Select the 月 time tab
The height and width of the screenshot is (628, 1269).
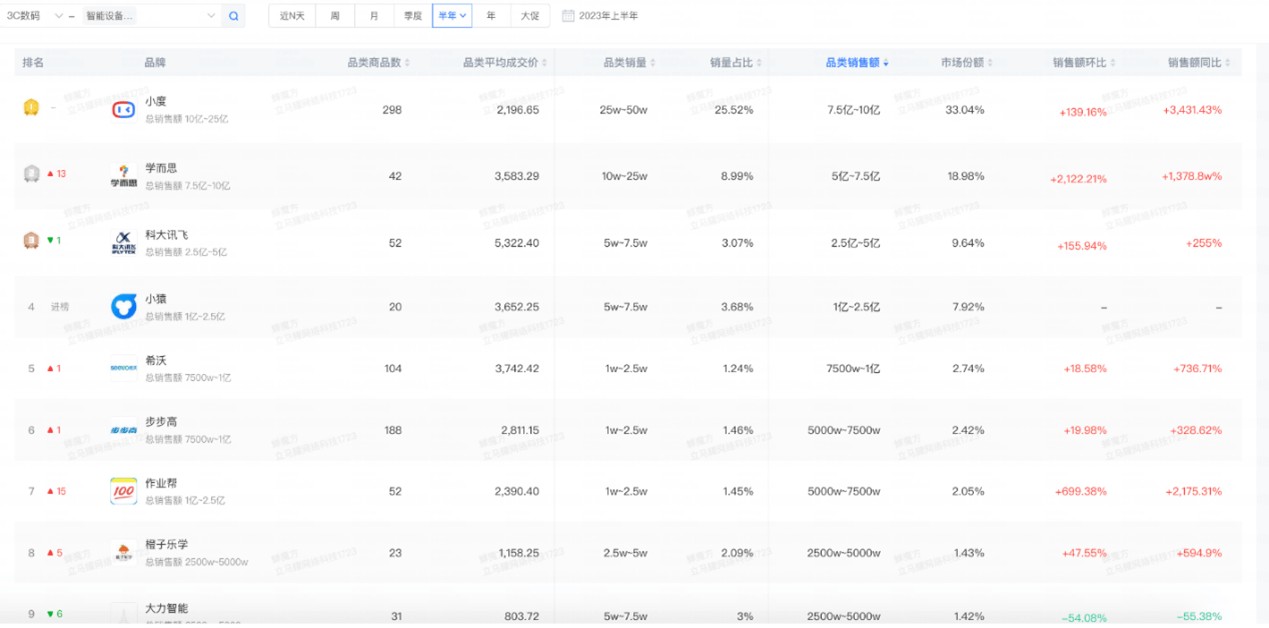tap(374, 16)
